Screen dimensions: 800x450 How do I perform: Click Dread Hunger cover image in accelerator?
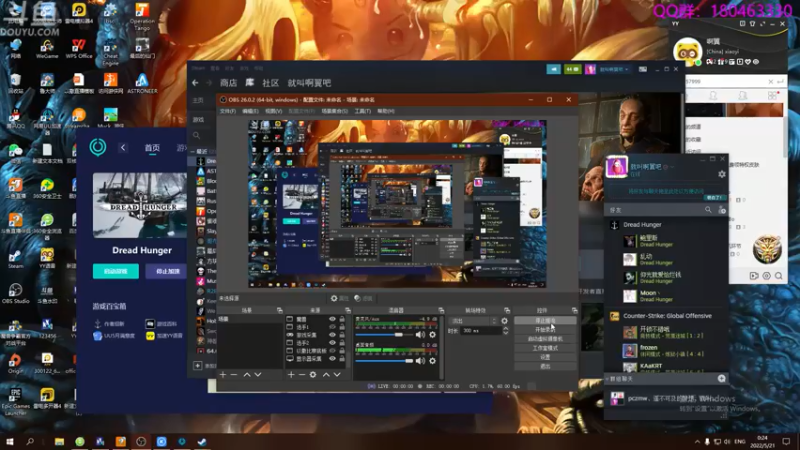point(140,205)
